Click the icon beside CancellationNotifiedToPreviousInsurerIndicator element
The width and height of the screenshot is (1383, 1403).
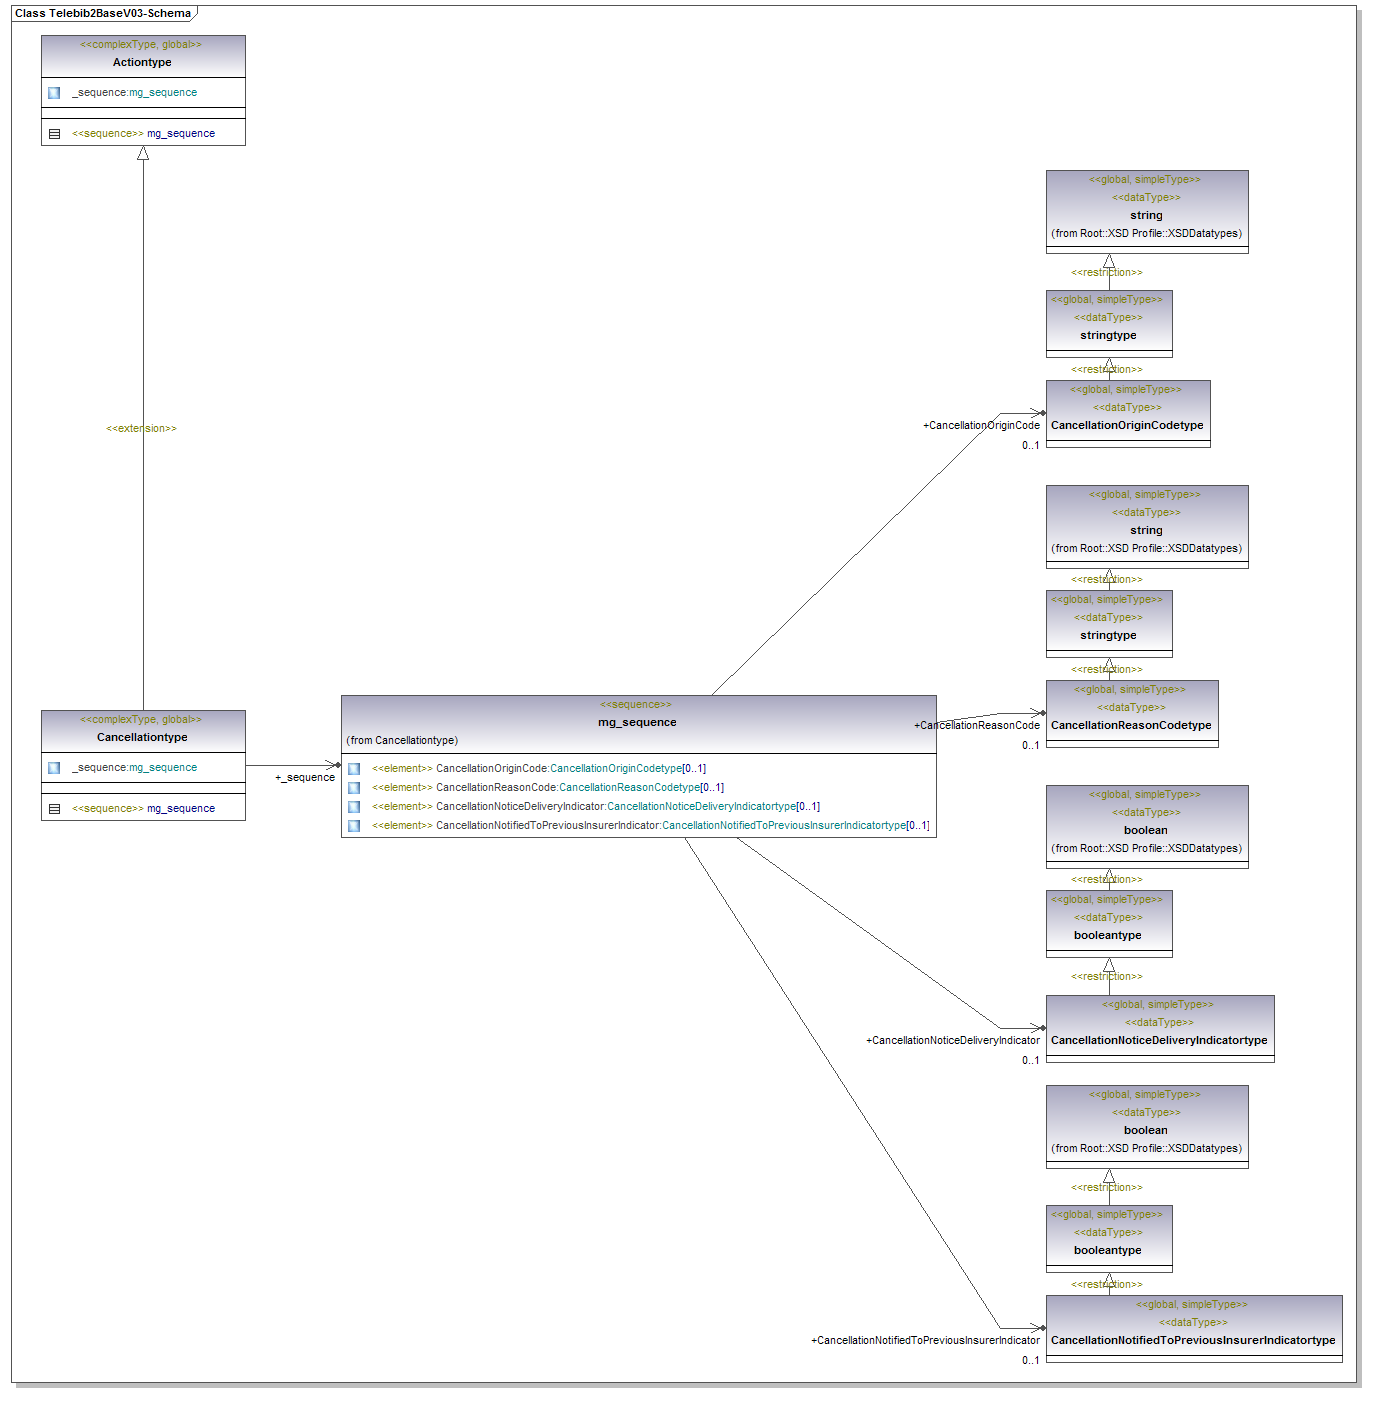354,826
